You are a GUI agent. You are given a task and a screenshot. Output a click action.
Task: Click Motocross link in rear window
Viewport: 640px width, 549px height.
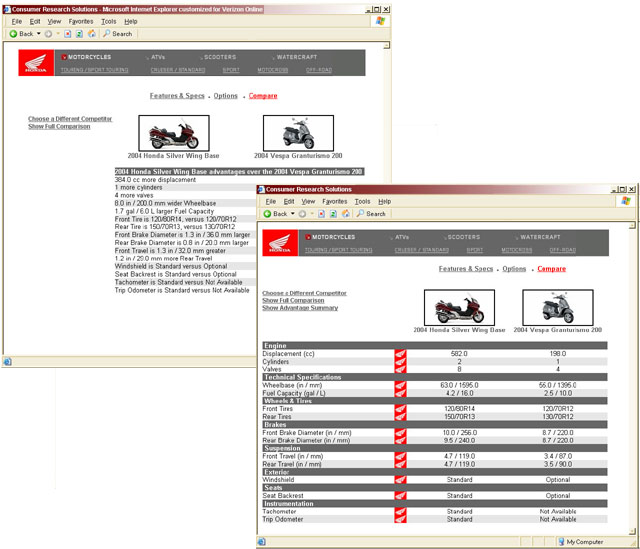(x=273, y=70)
